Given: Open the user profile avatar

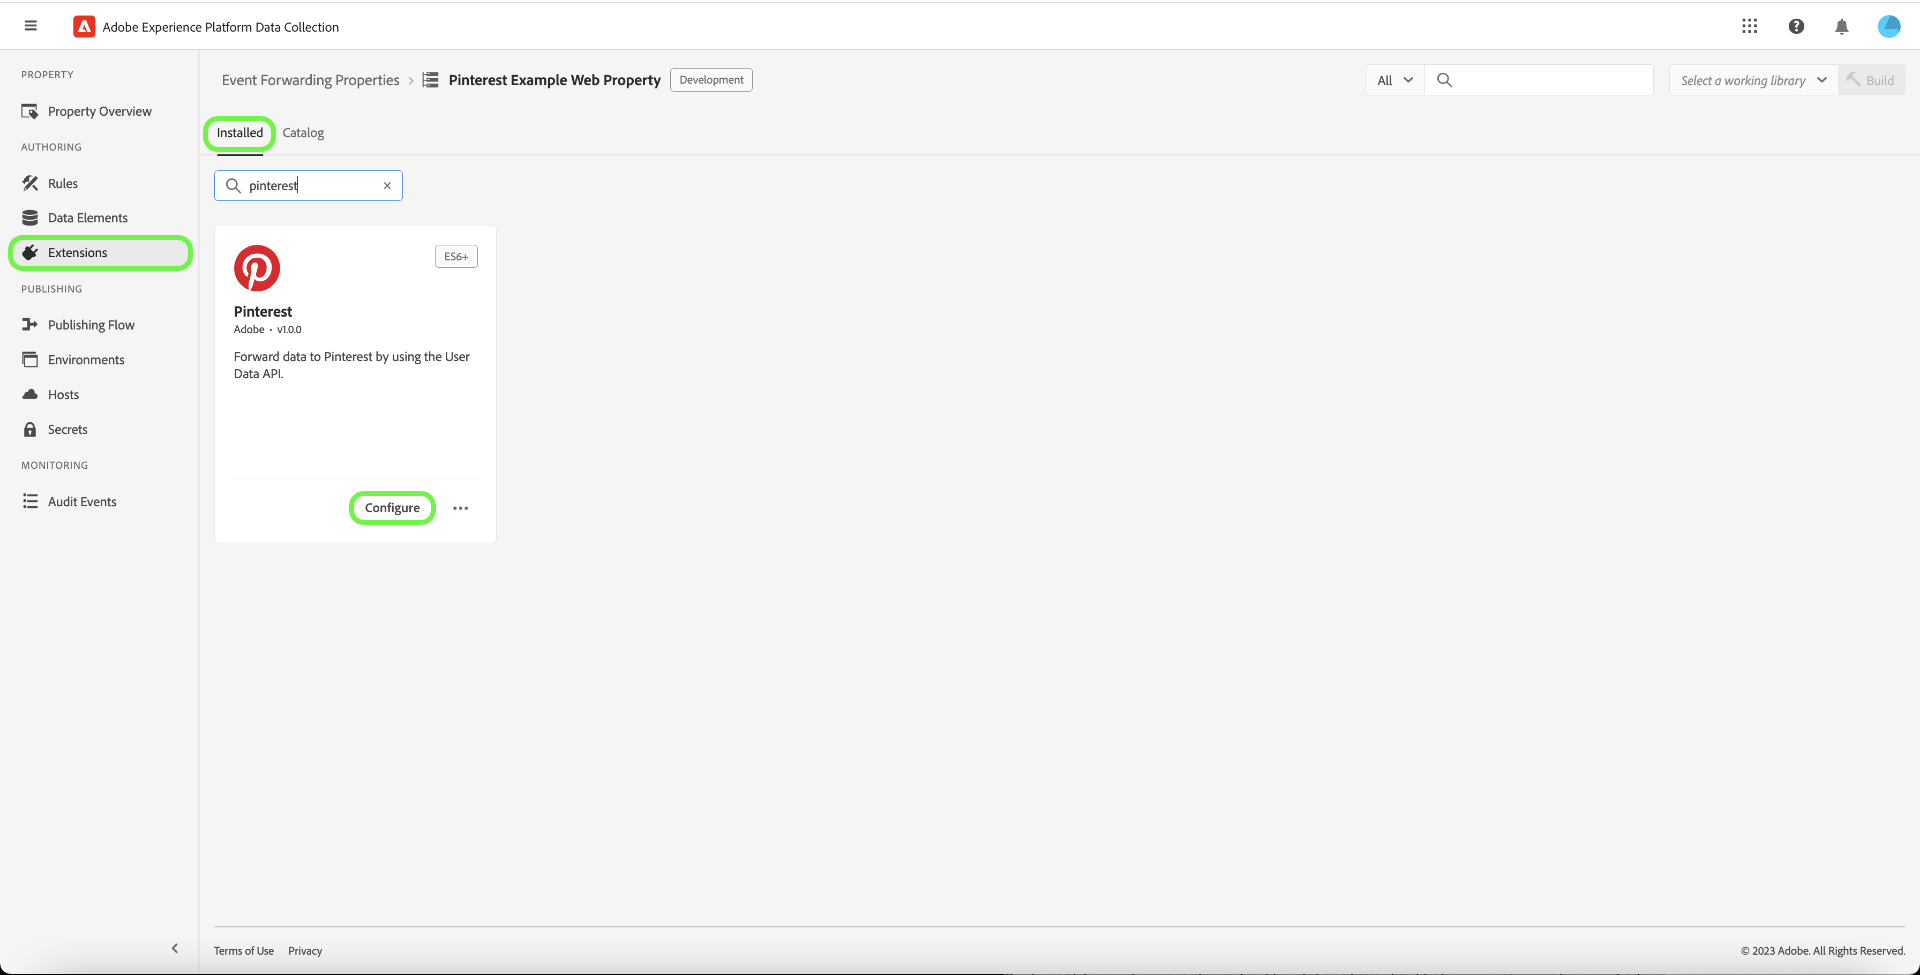Looking at the screenshot, I should [1889, 27].
